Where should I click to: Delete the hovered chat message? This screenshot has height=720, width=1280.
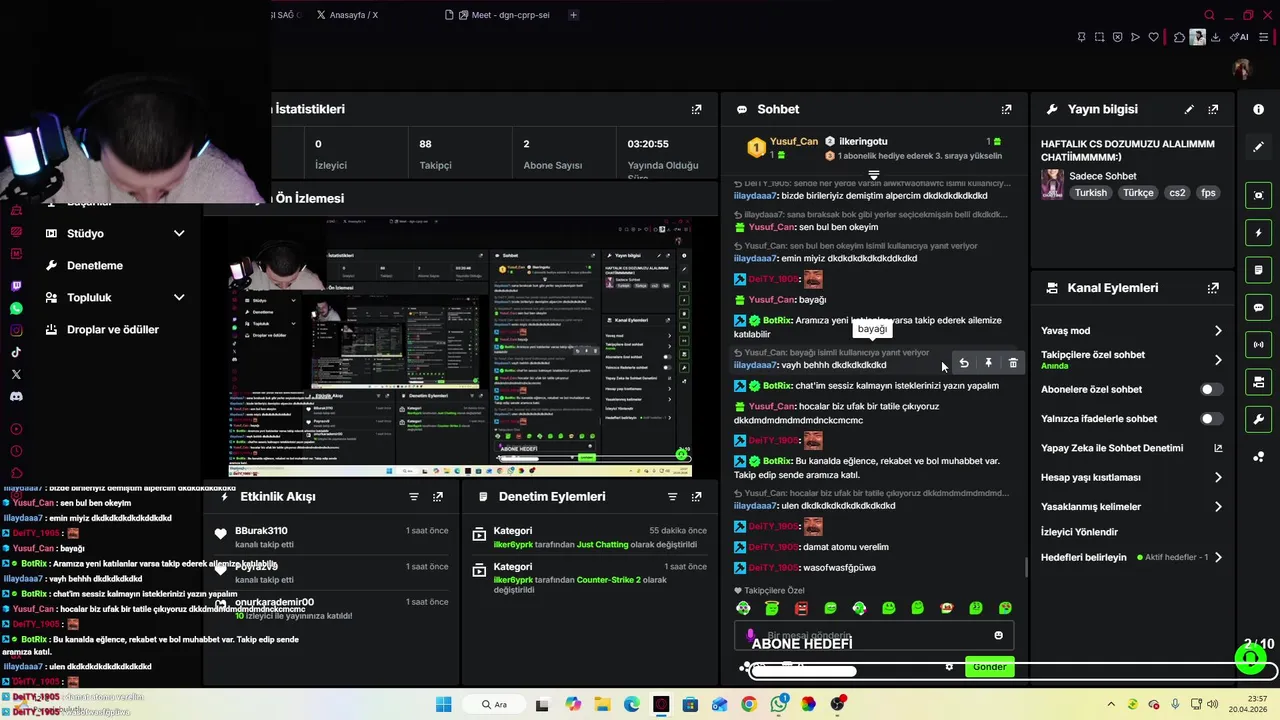click(1013, 363)
